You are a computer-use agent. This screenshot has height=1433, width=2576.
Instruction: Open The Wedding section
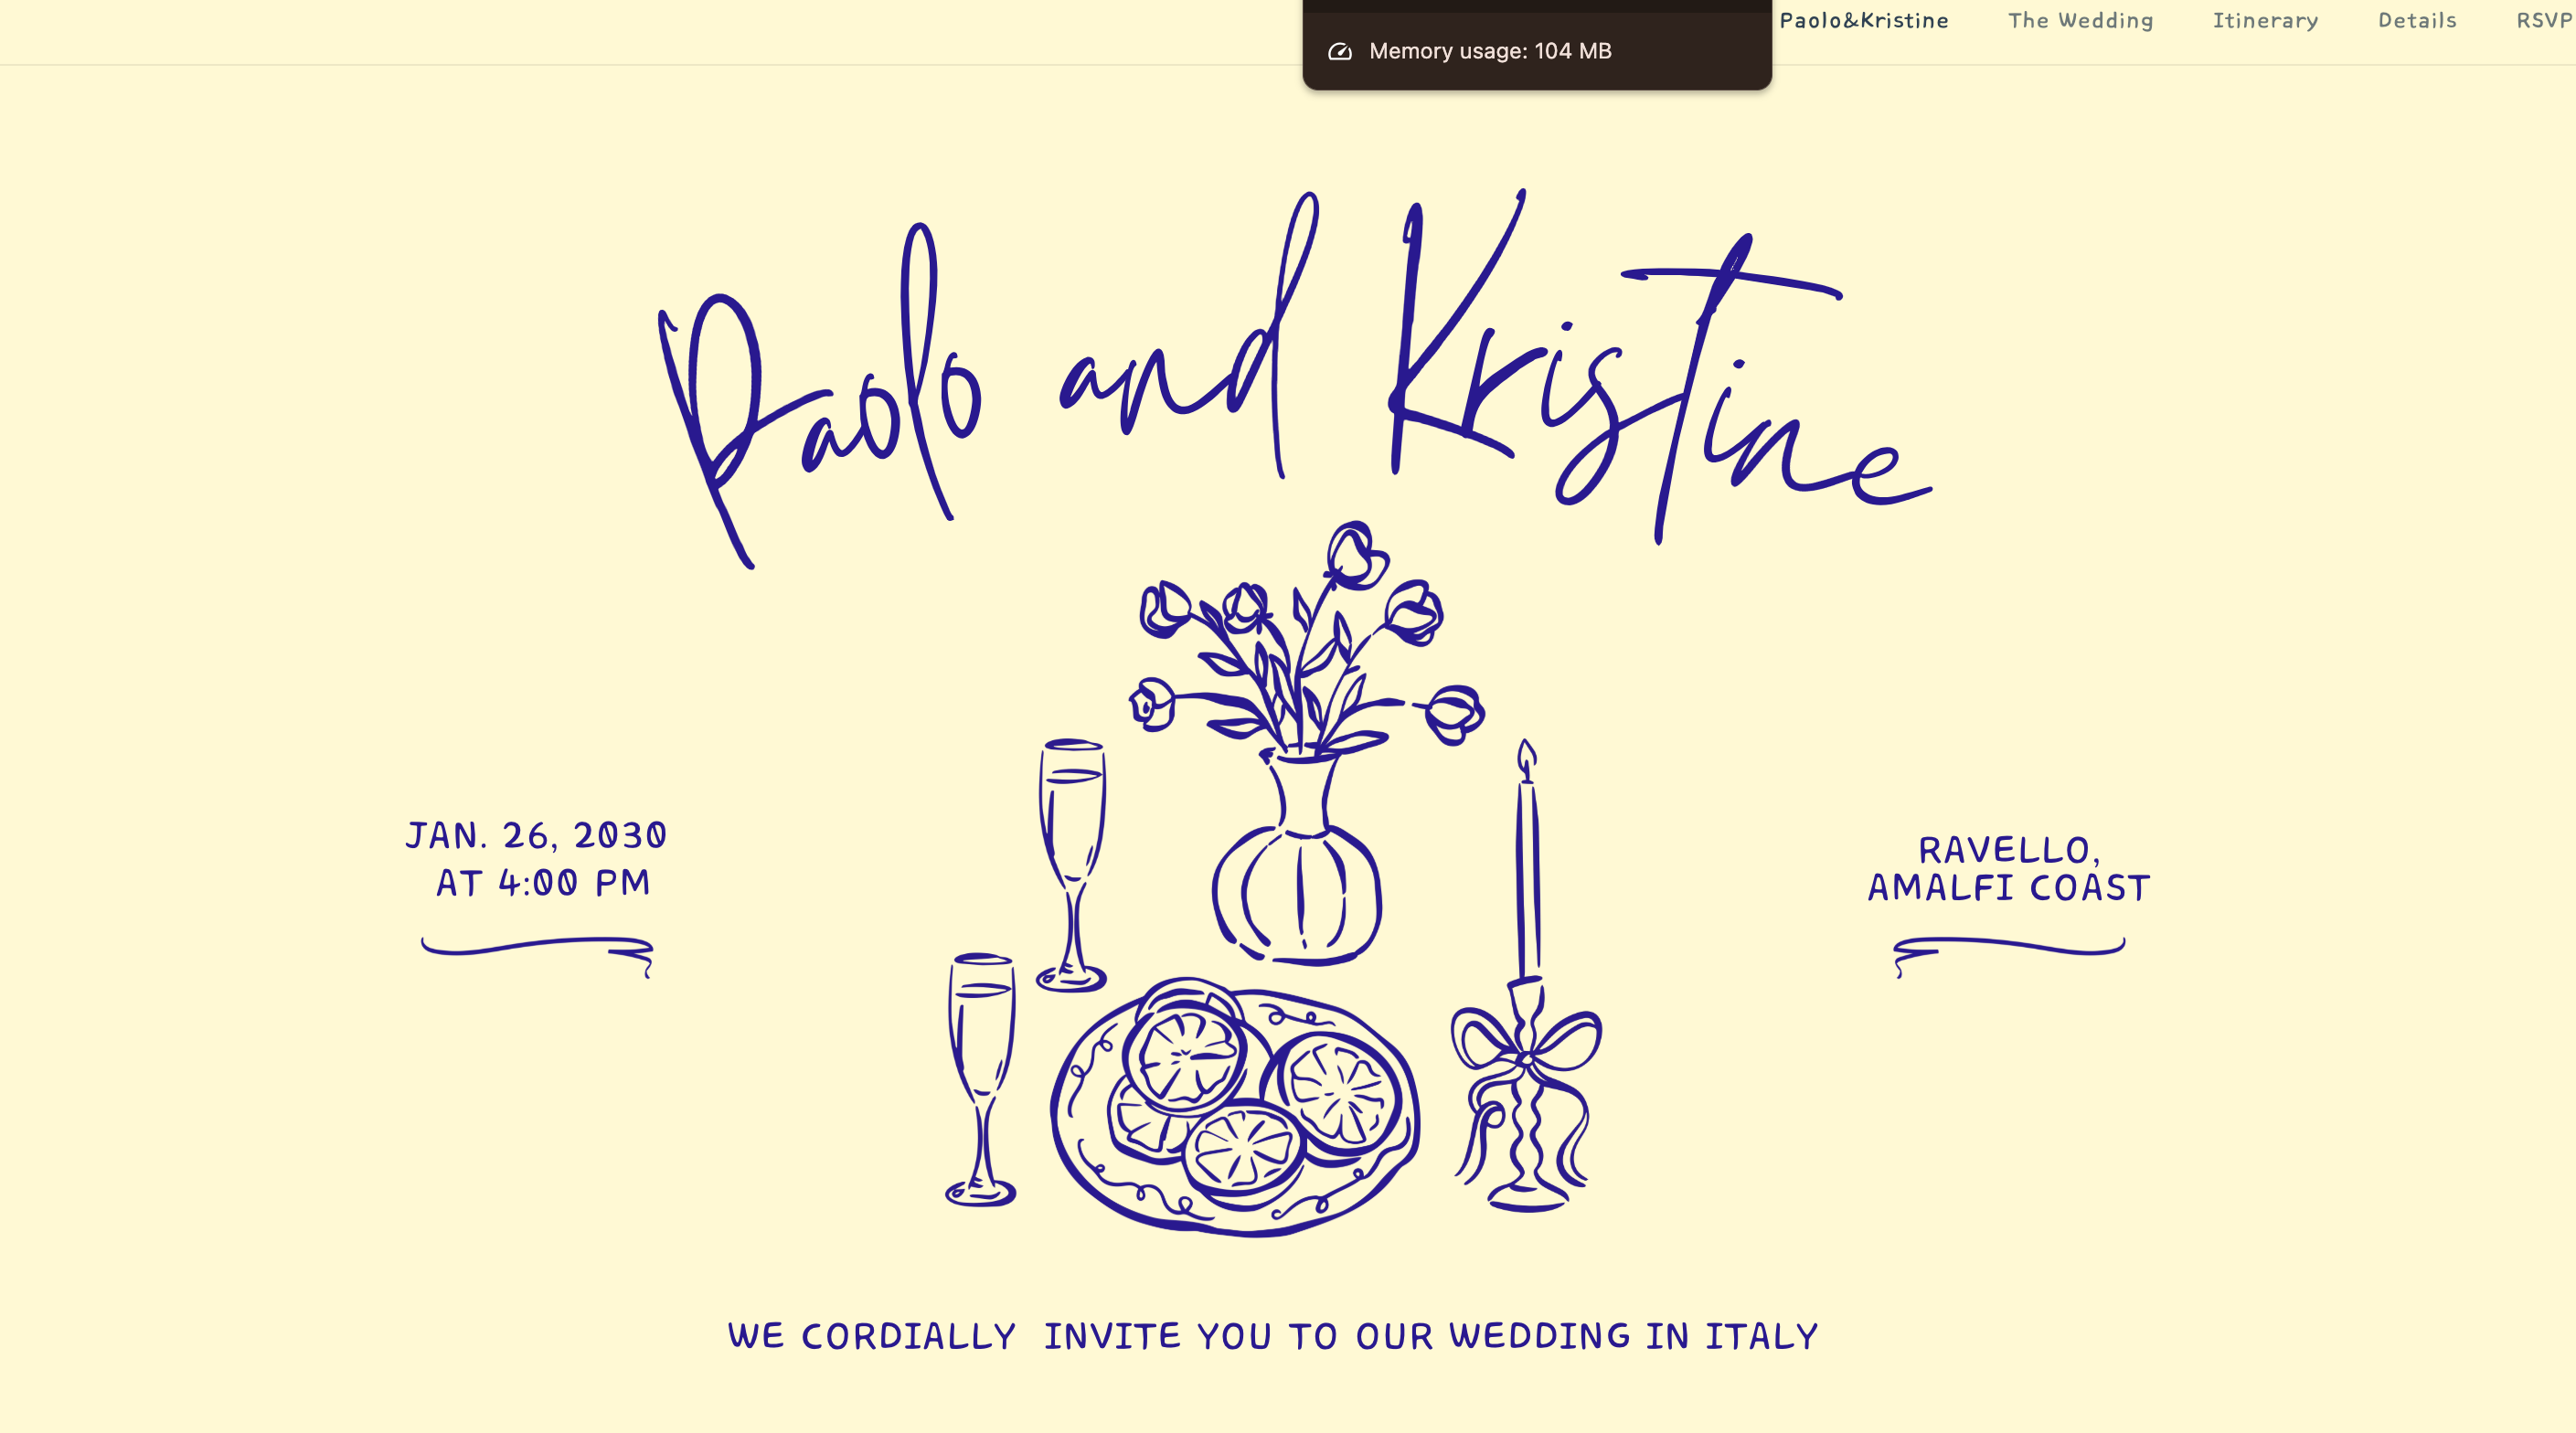pos(2080,21)
